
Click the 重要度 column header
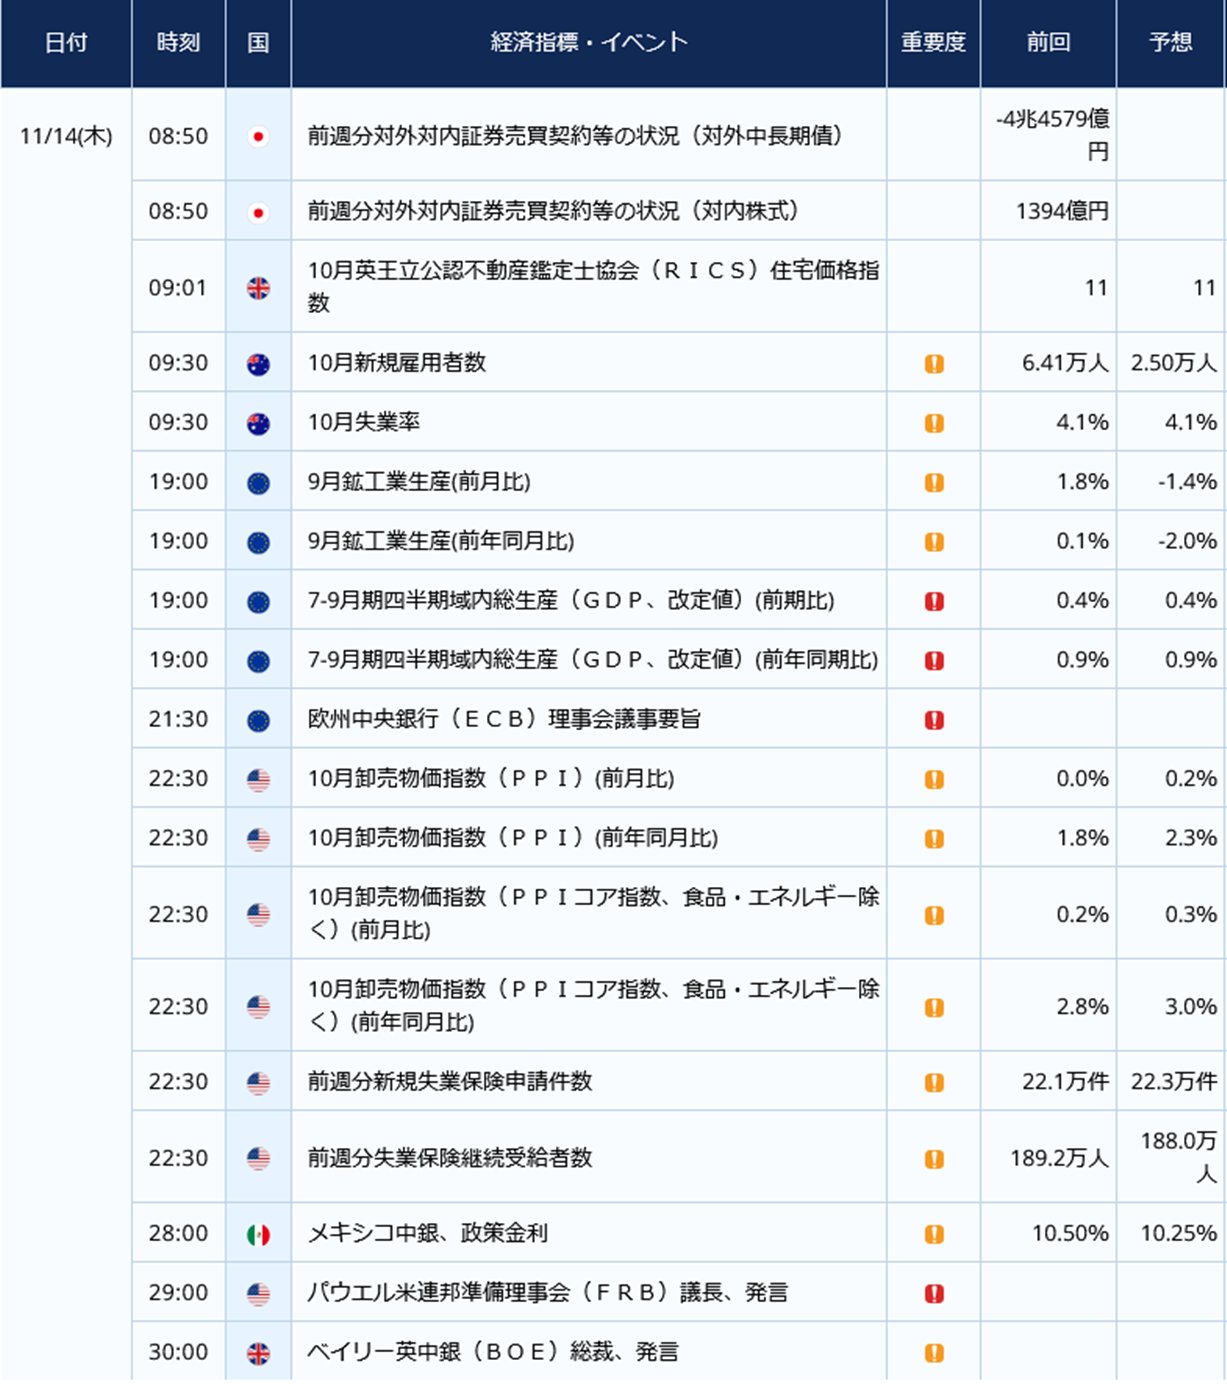coord(933,42)
